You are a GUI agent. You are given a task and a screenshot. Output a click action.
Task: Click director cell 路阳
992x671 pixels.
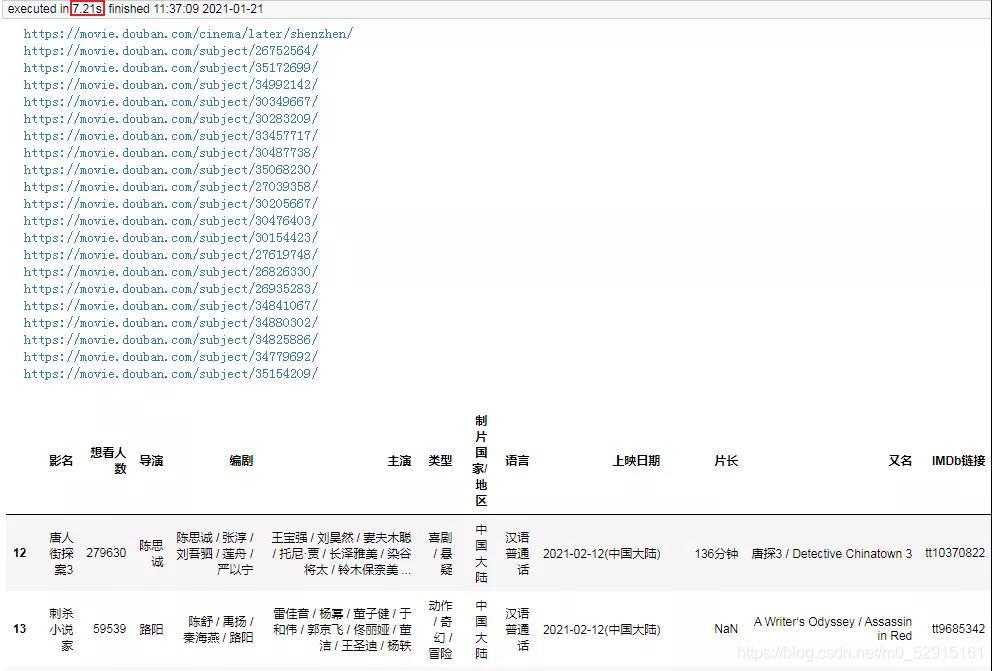click(x=151, y=629)
